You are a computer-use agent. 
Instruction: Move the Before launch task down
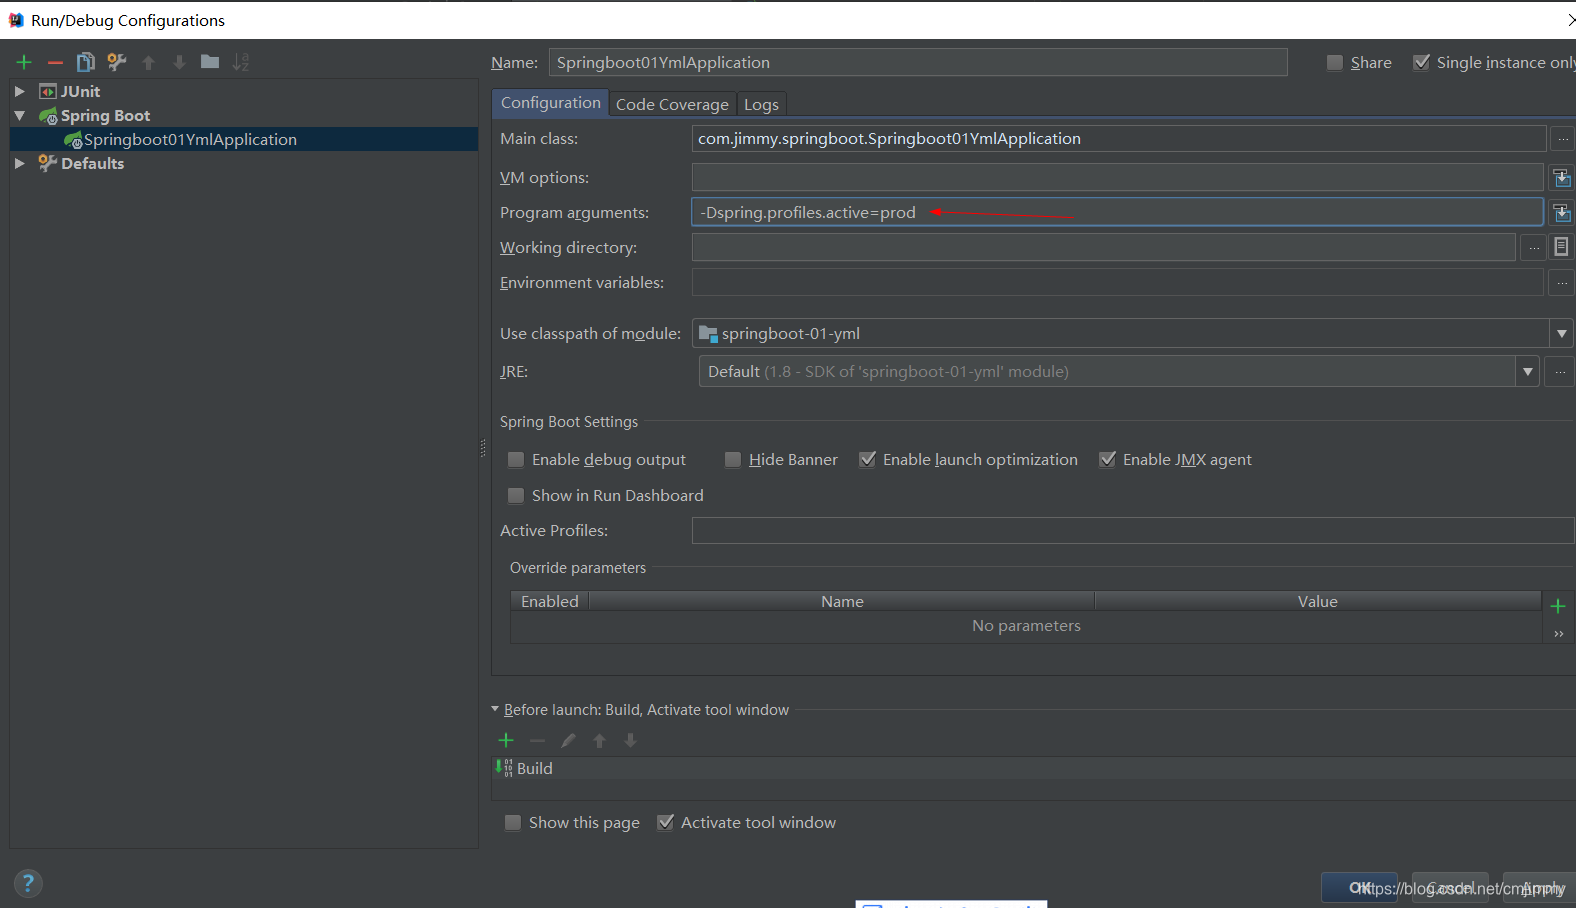(630, 740)
